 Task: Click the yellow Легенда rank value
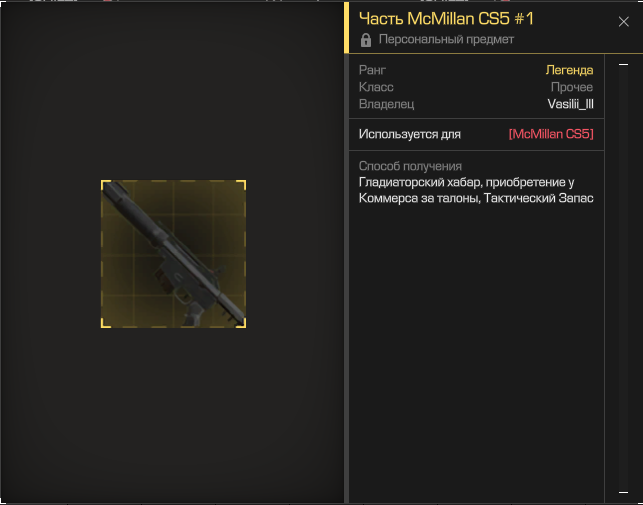pos(569,70)
